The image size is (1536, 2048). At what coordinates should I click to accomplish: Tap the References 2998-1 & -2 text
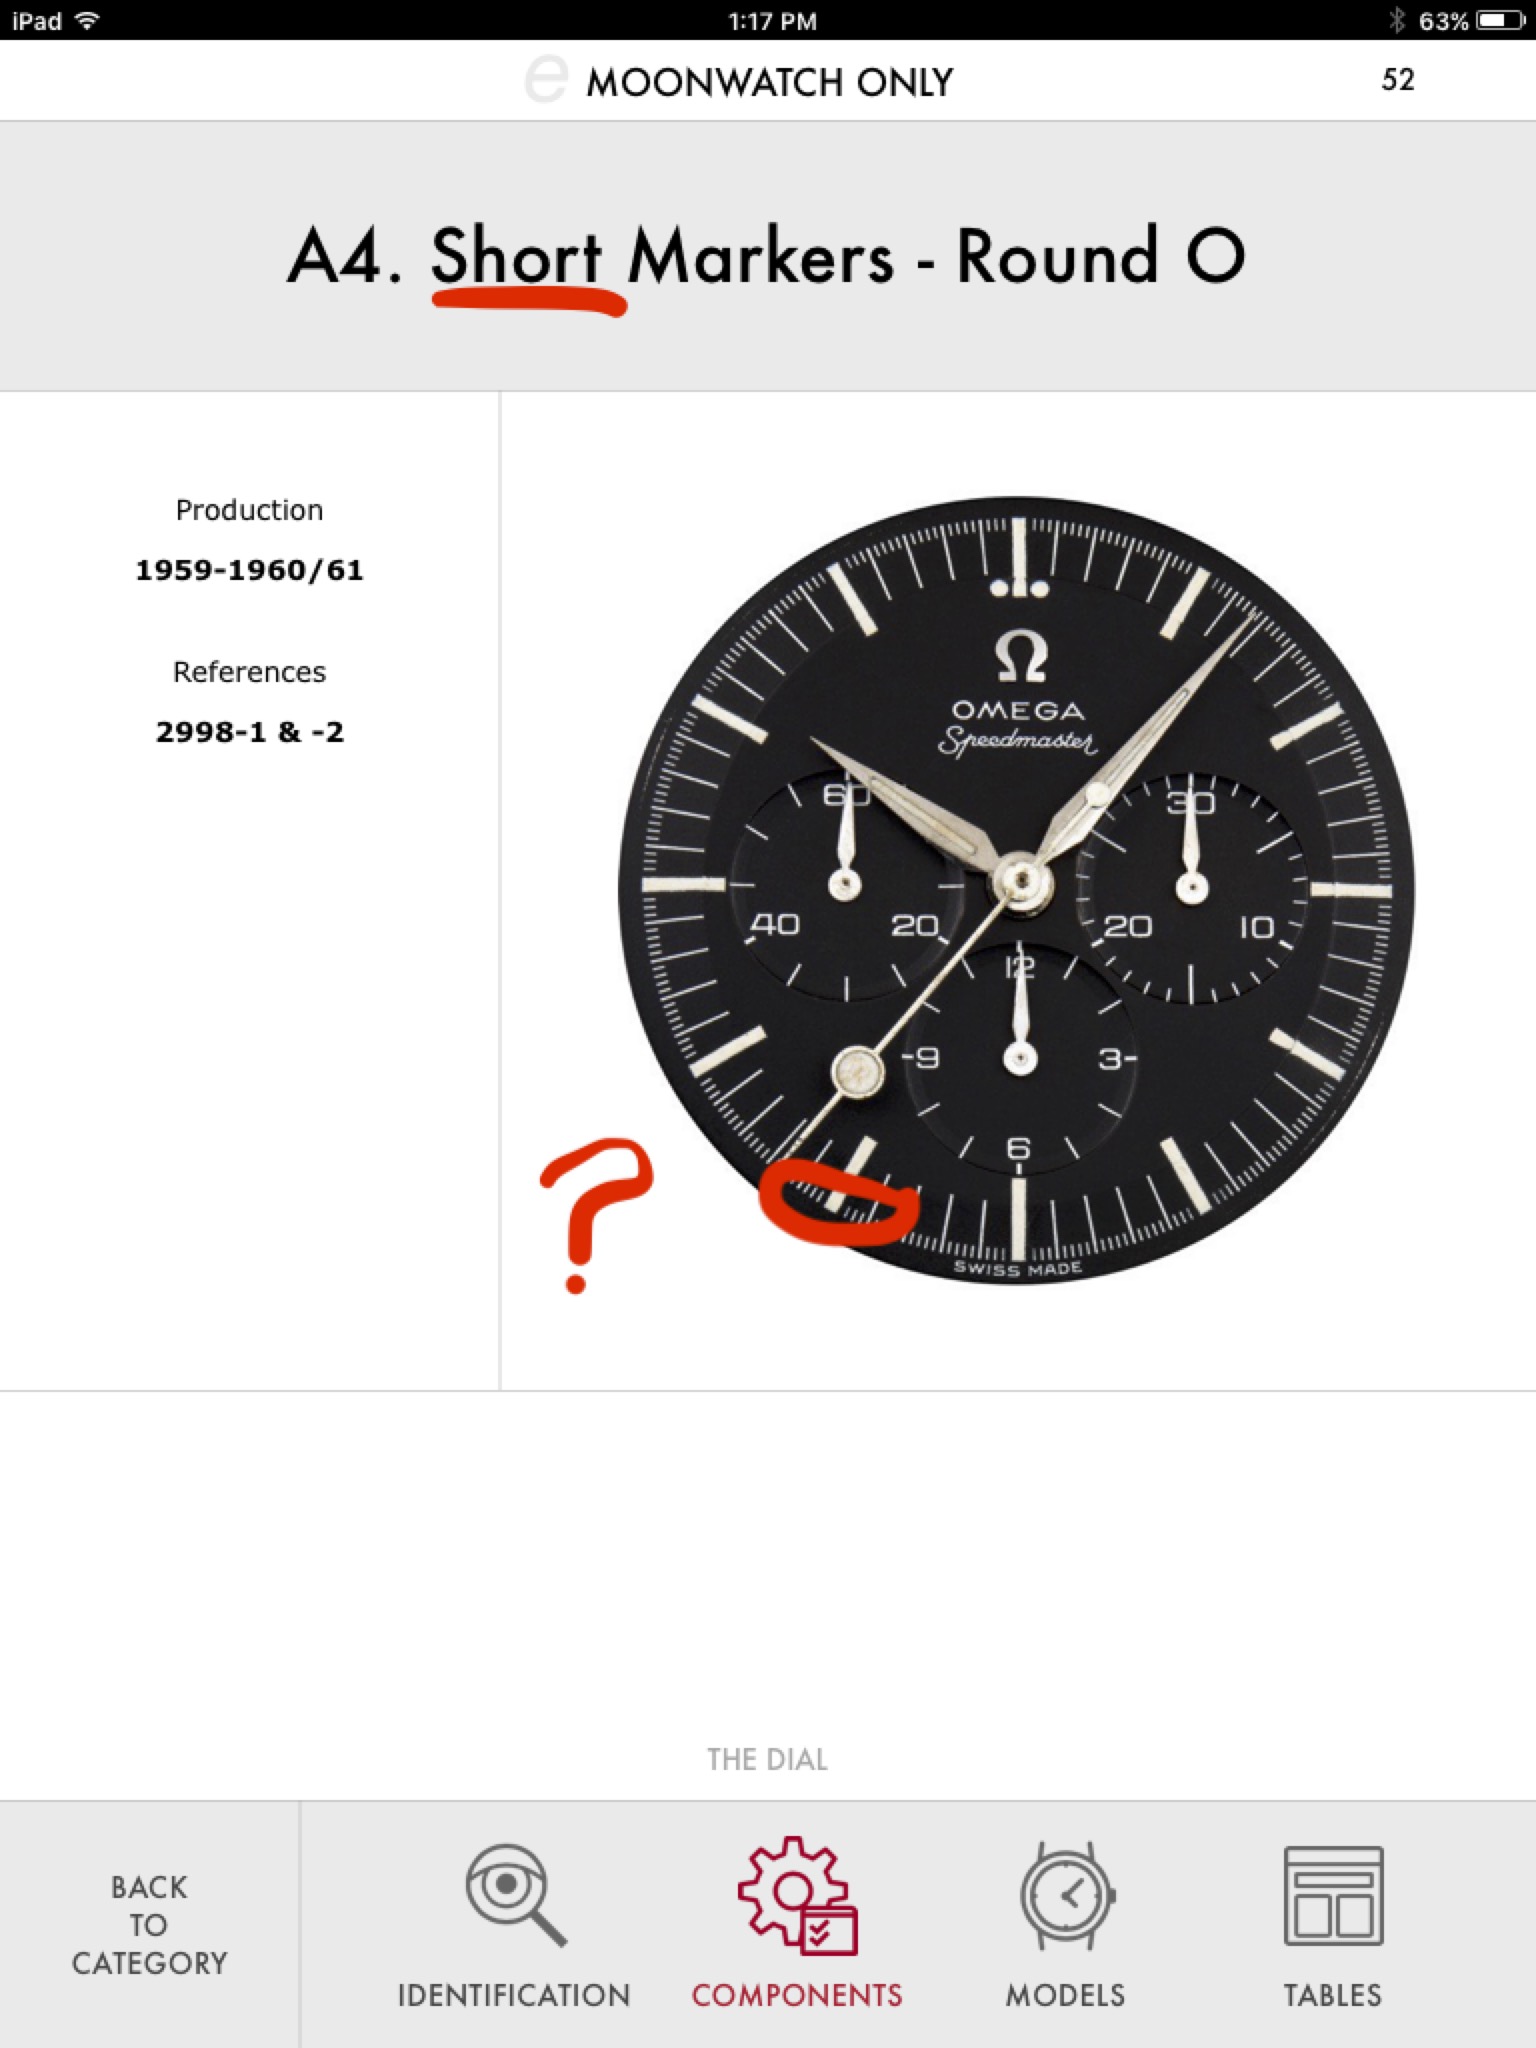(x=249, y=702)
